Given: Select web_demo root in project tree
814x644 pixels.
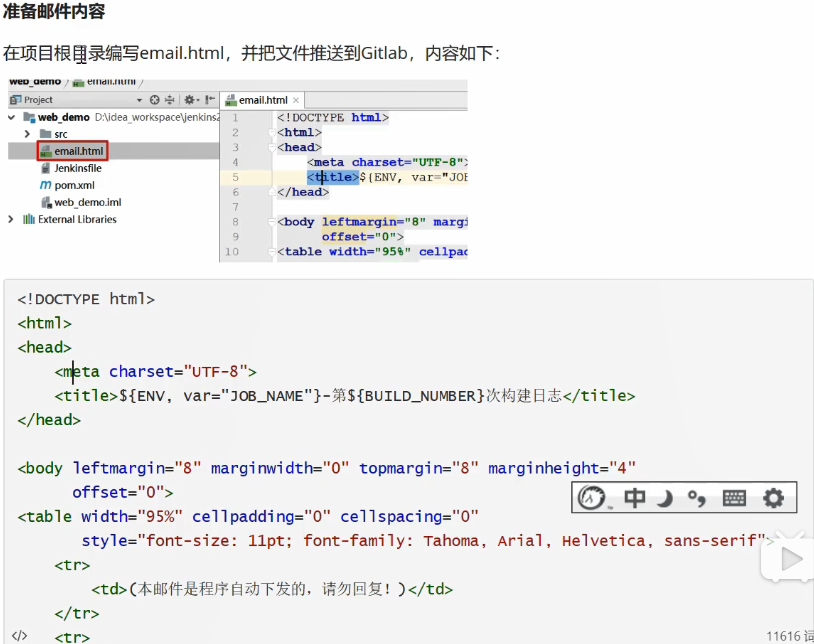Looking at the screenshot, I should [x=63, y=117].
